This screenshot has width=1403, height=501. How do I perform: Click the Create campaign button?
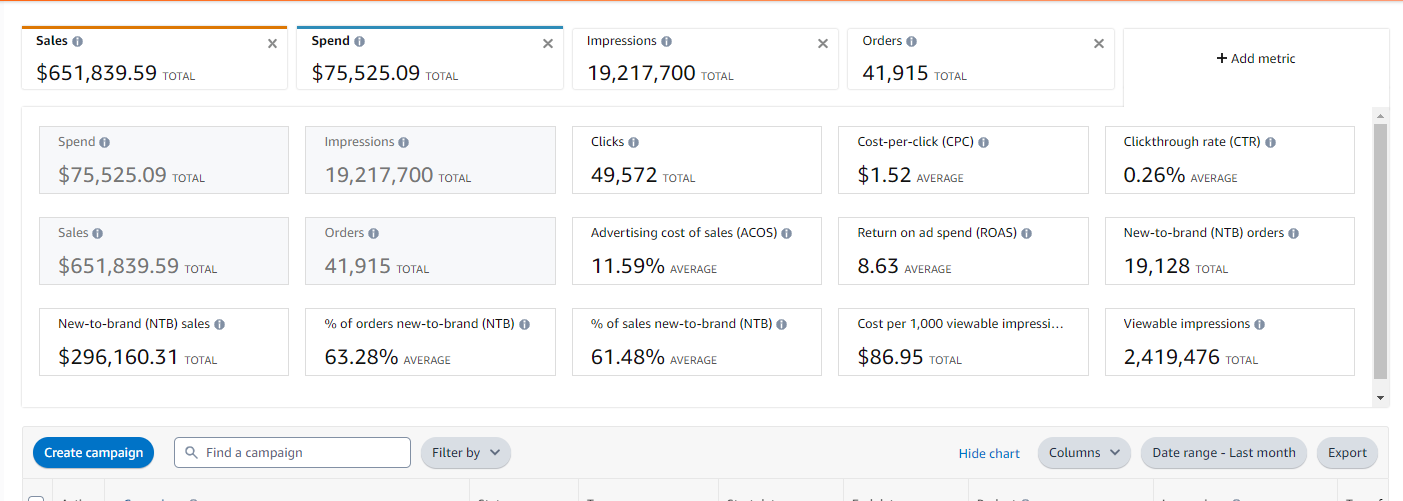click(x=93, y=453)
